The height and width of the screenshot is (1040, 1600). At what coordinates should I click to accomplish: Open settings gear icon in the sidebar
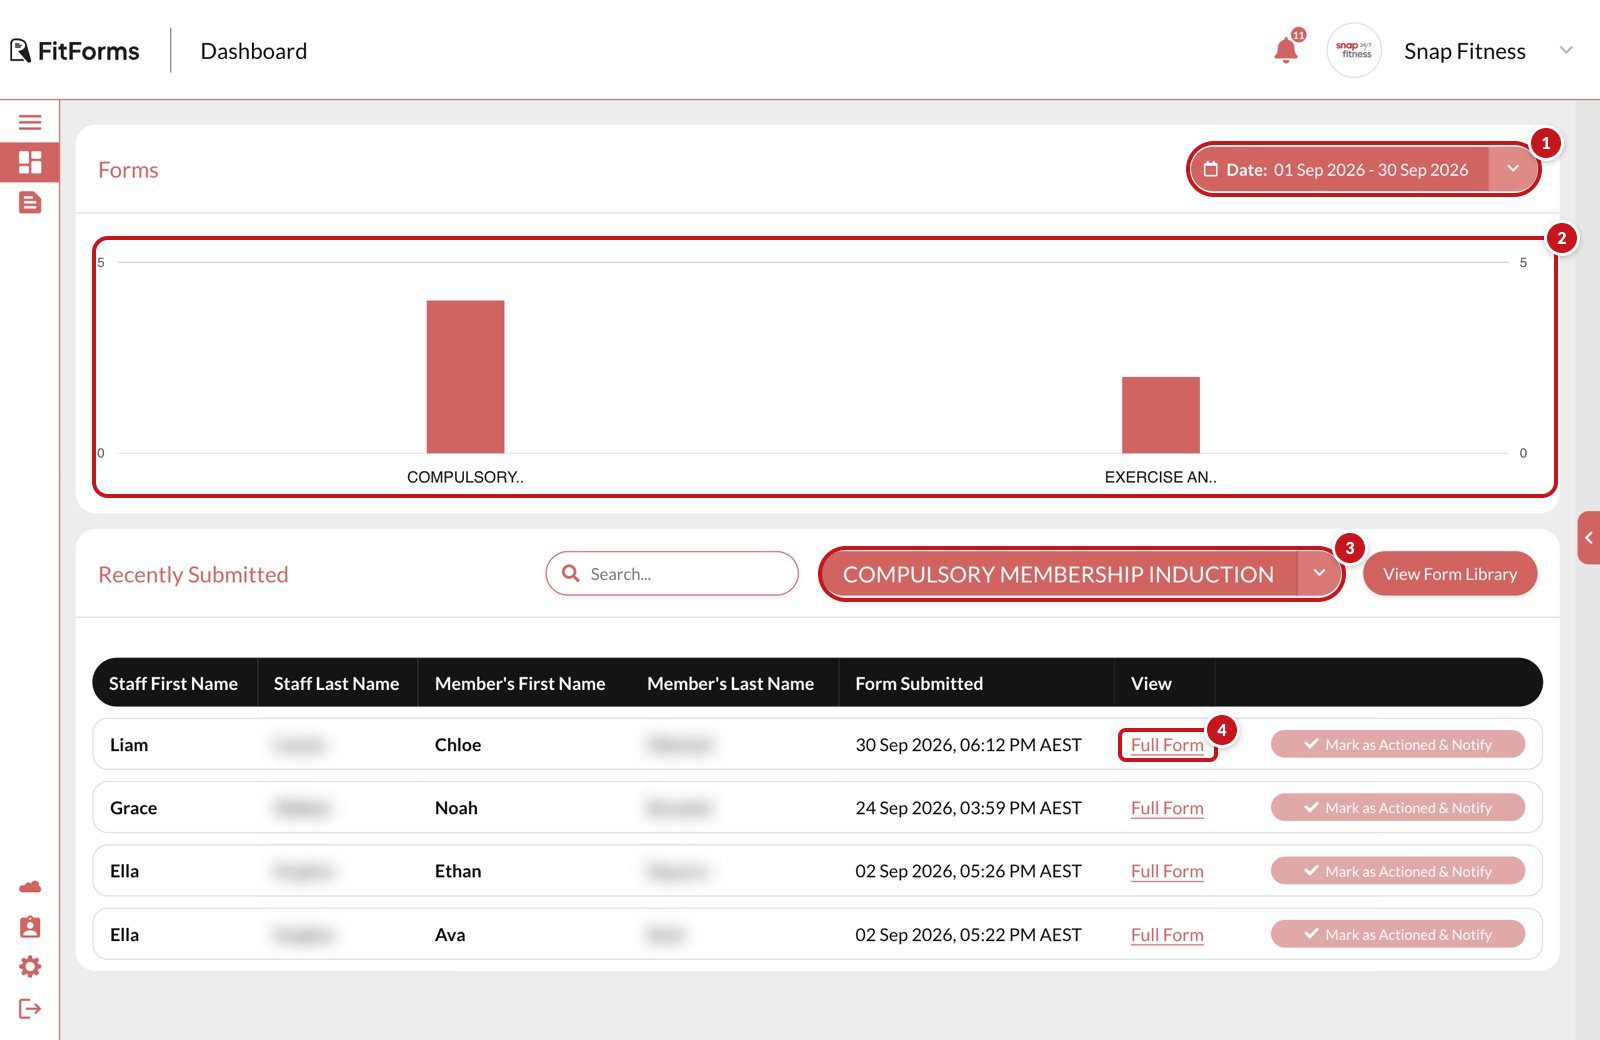30,967
